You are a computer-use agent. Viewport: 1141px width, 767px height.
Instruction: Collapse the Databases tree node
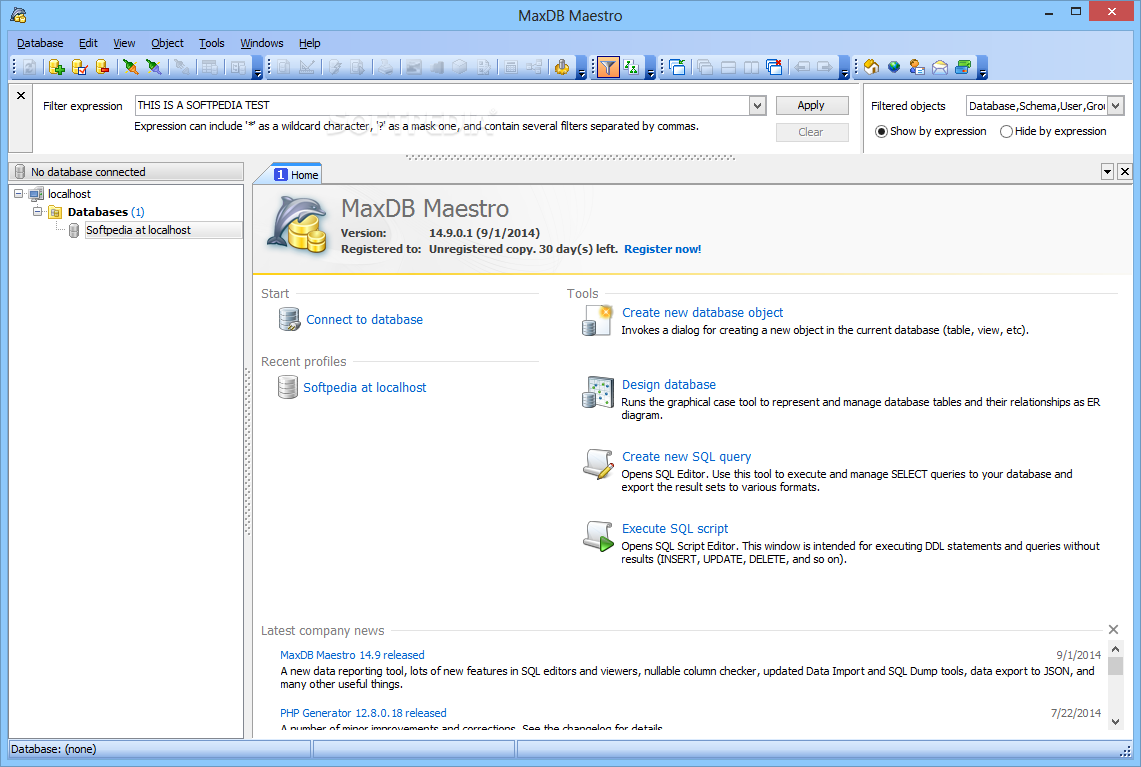click(x=37, y=212)
